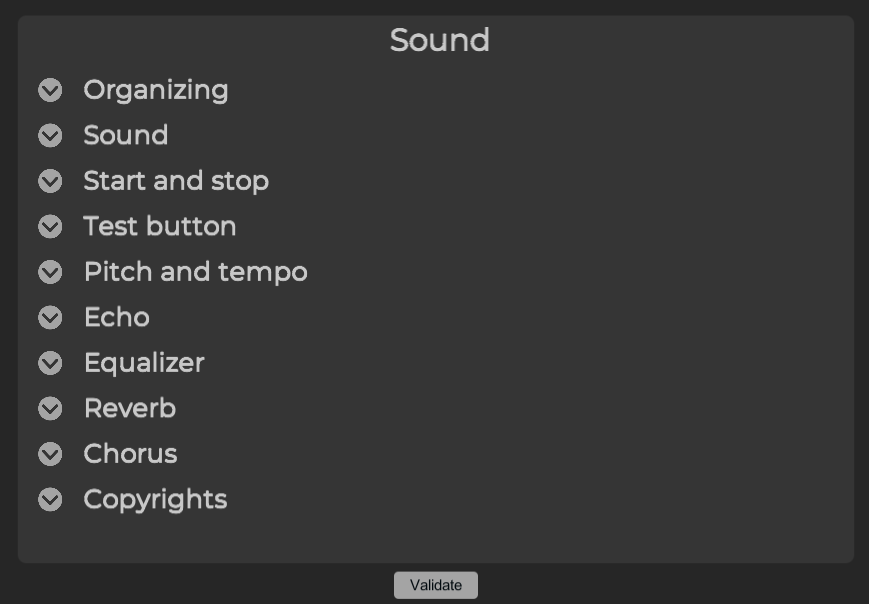Select the Test button list entry
The width and height of the screenshot is (869, 604).
click(x=160, y=226)
